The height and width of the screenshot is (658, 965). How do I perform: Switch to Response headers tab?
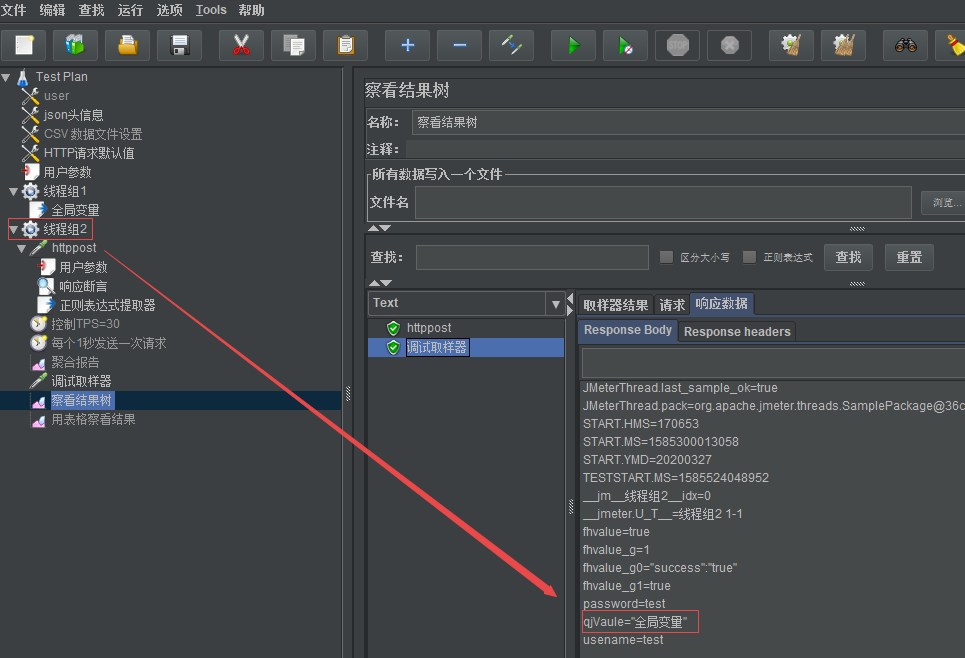coord(737,332)
